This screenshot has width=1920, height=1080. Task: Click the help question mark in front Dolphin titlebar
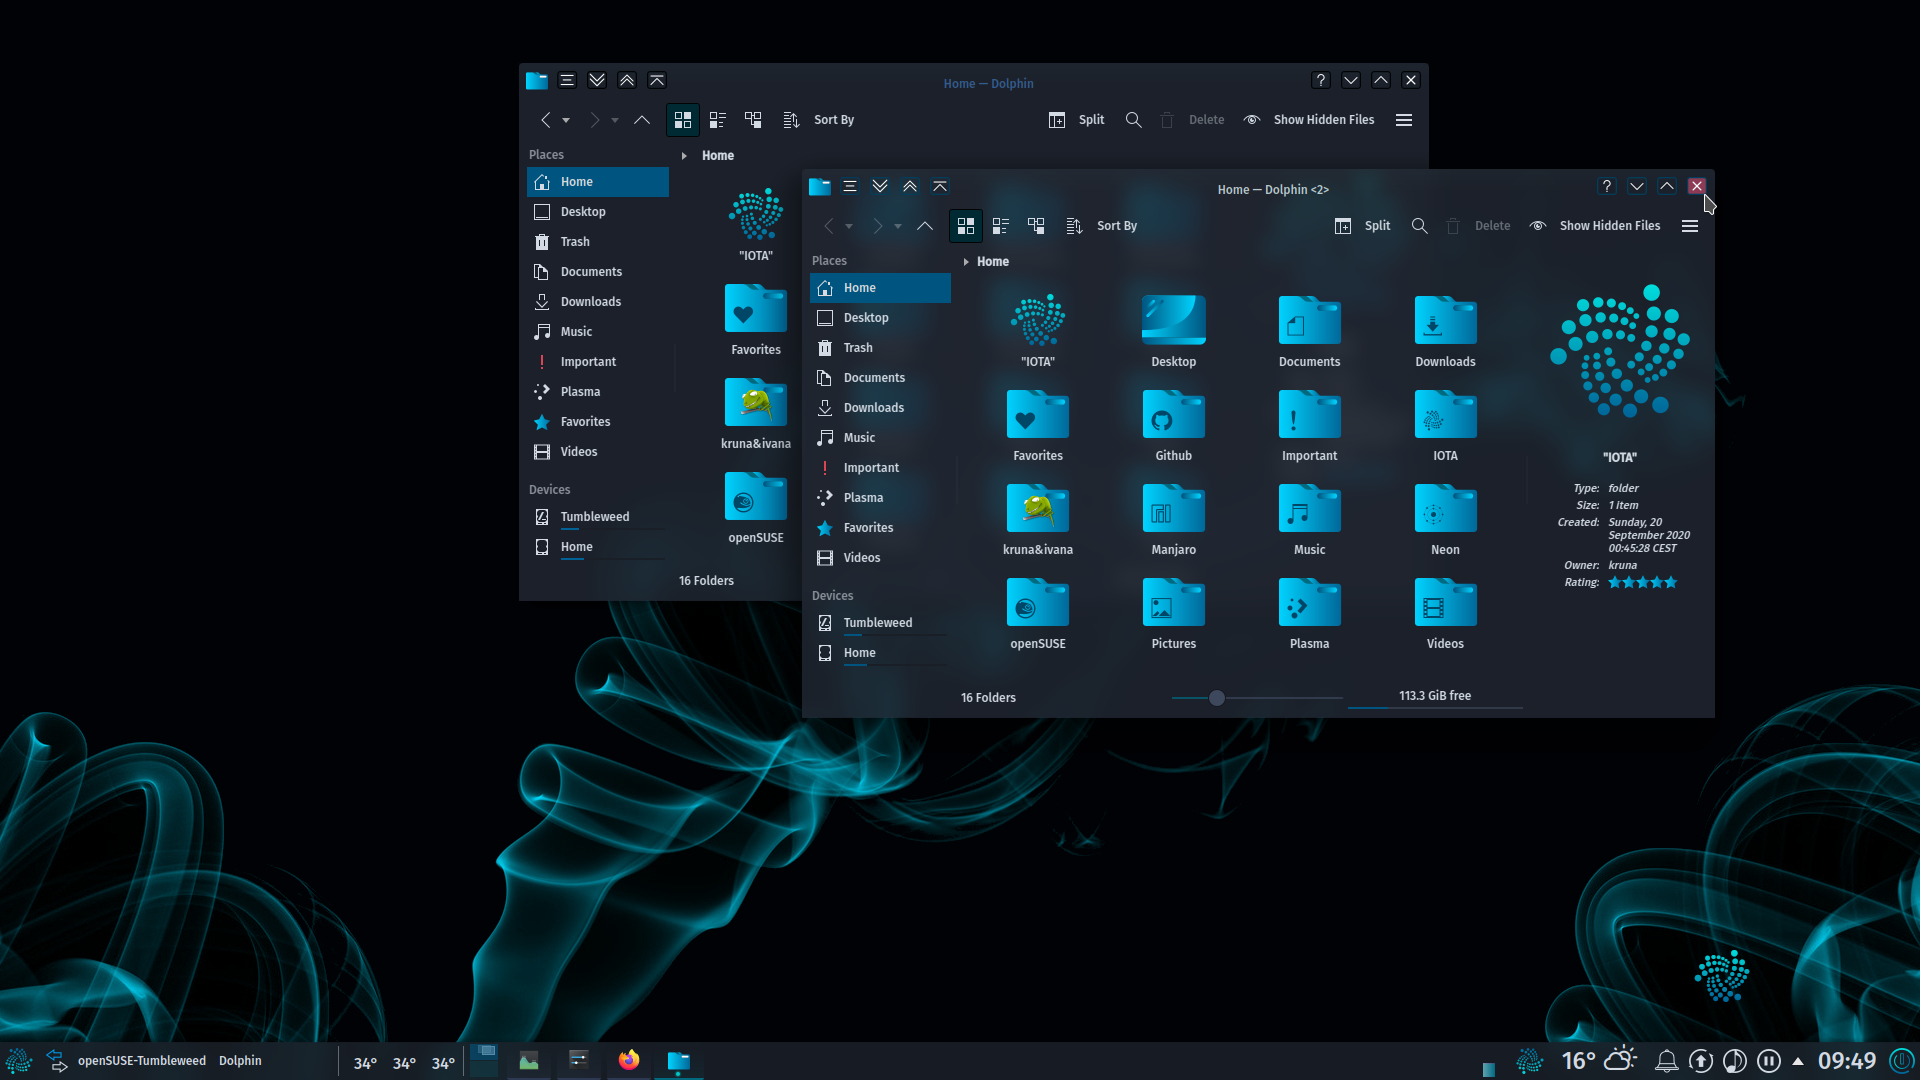point(1607,186)
